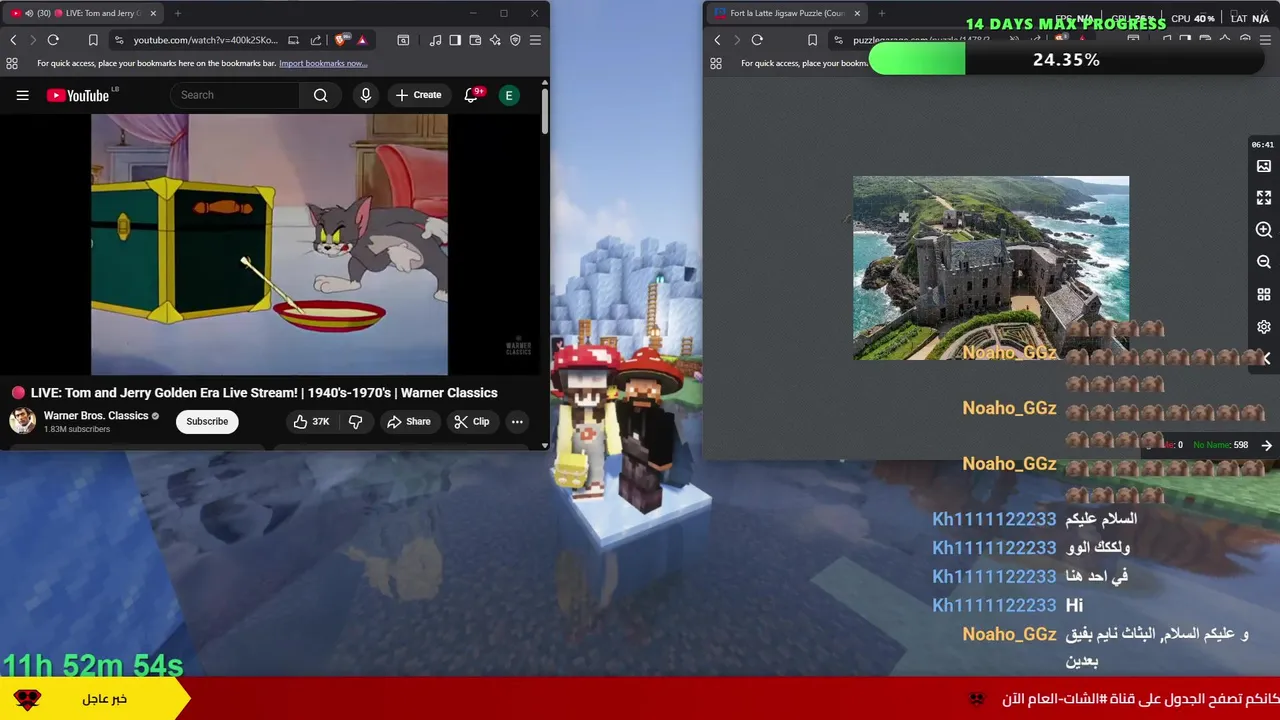Click the Tom and Jerry video player
Screen dimensions: 1280x720
click(269, 244)
